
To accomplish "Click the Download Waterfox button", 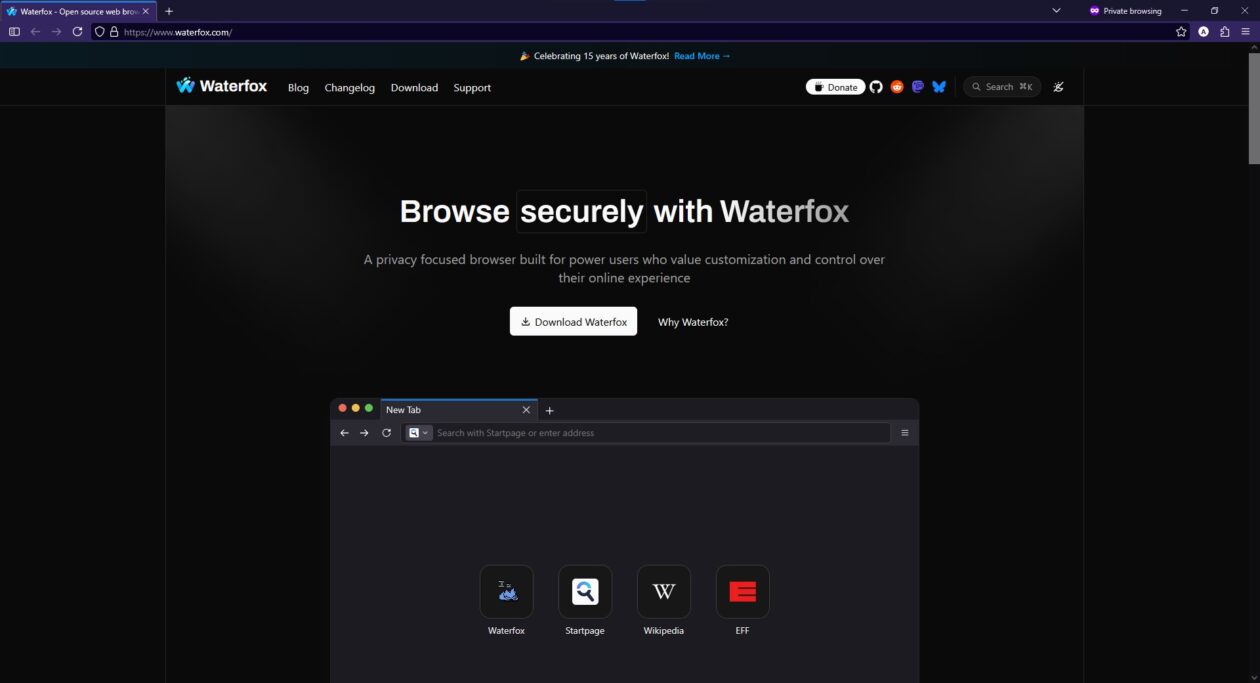I will click(x=573, y=322).
